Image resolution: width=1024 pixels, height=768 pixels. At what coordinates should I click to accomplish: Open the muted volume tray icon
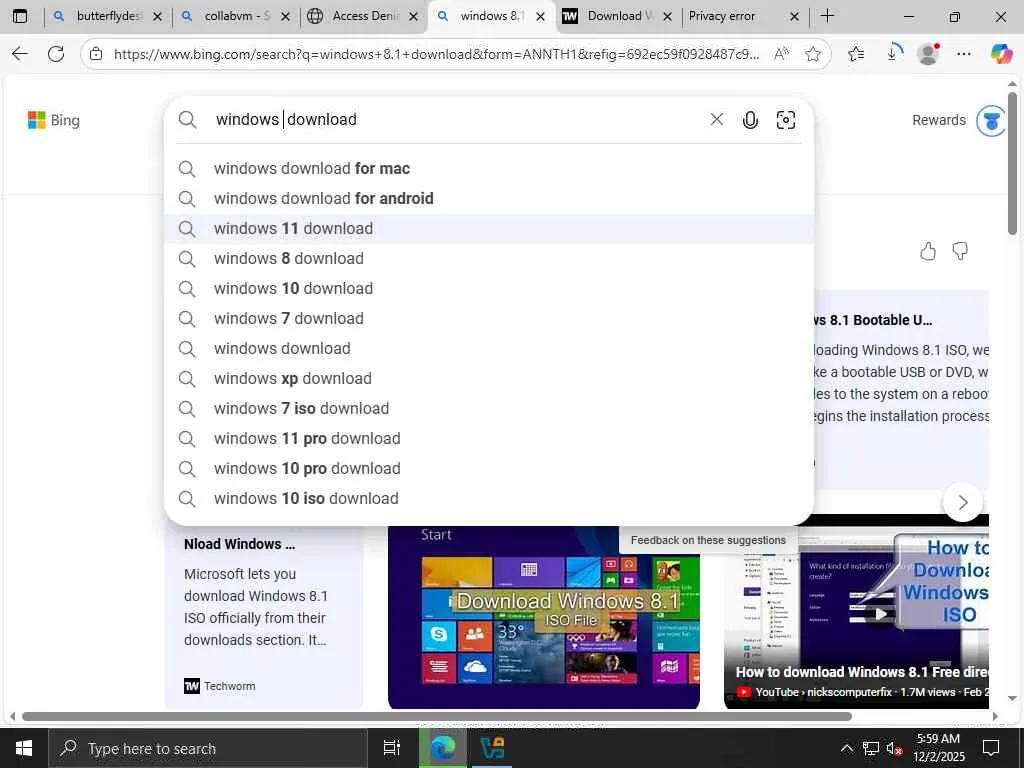pos(894,748)
